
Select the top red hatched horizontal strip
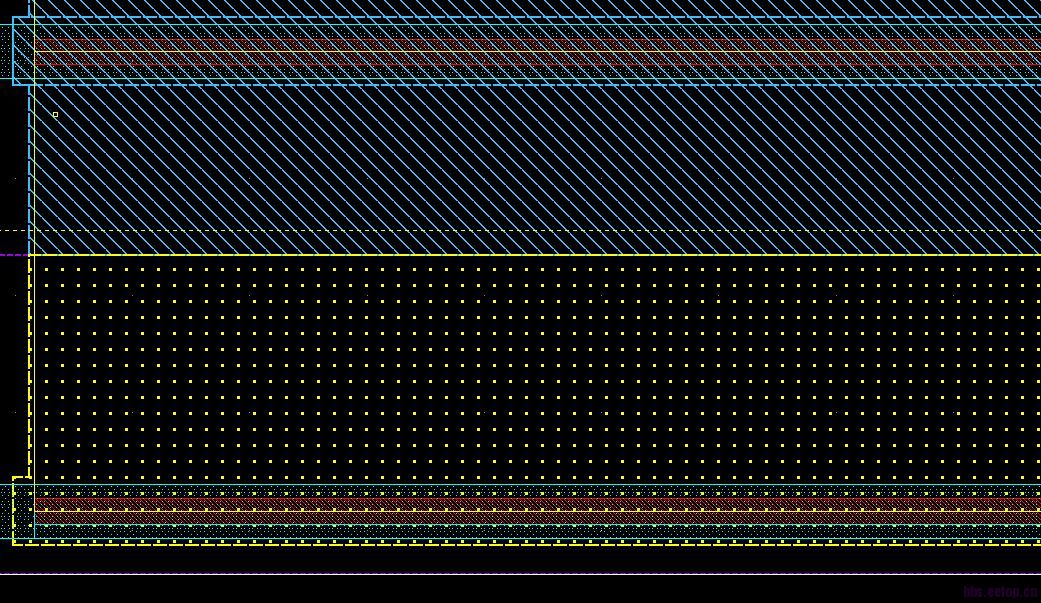click(538, 52)
